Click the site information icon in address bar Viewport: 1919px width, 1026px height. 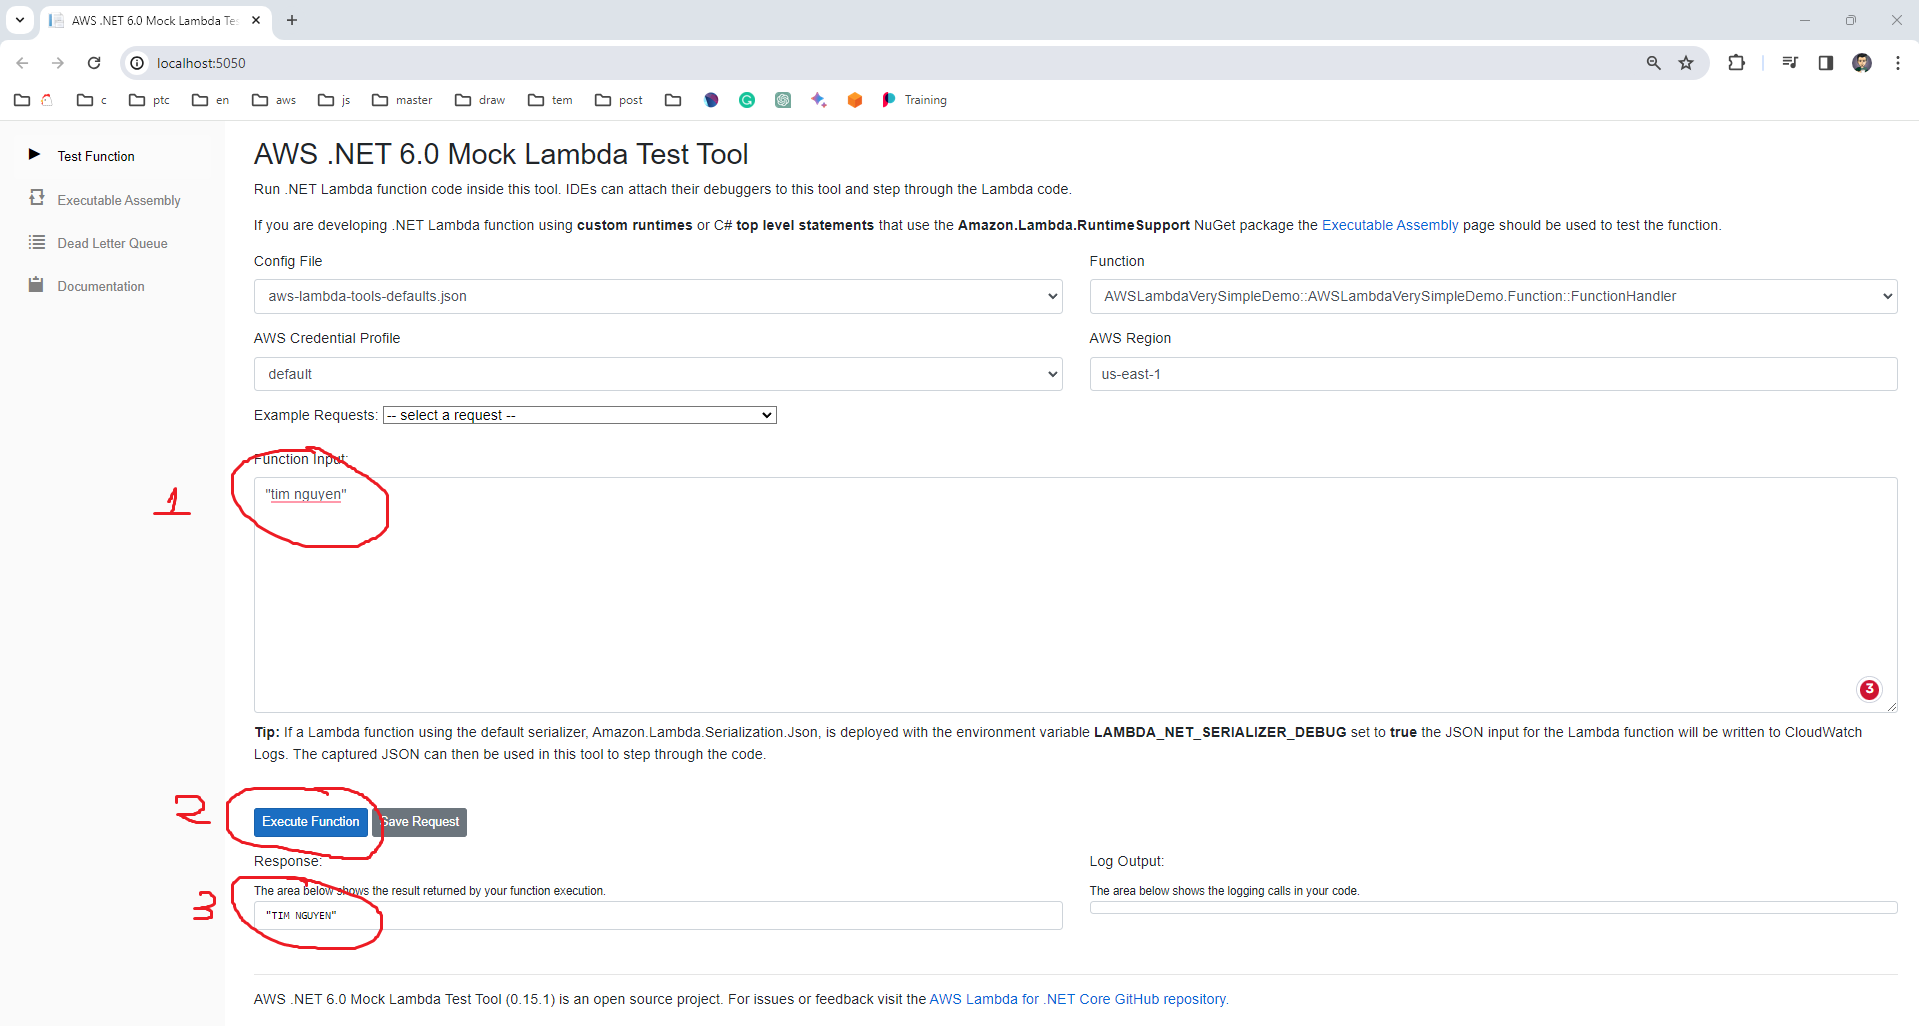point(138,63)
